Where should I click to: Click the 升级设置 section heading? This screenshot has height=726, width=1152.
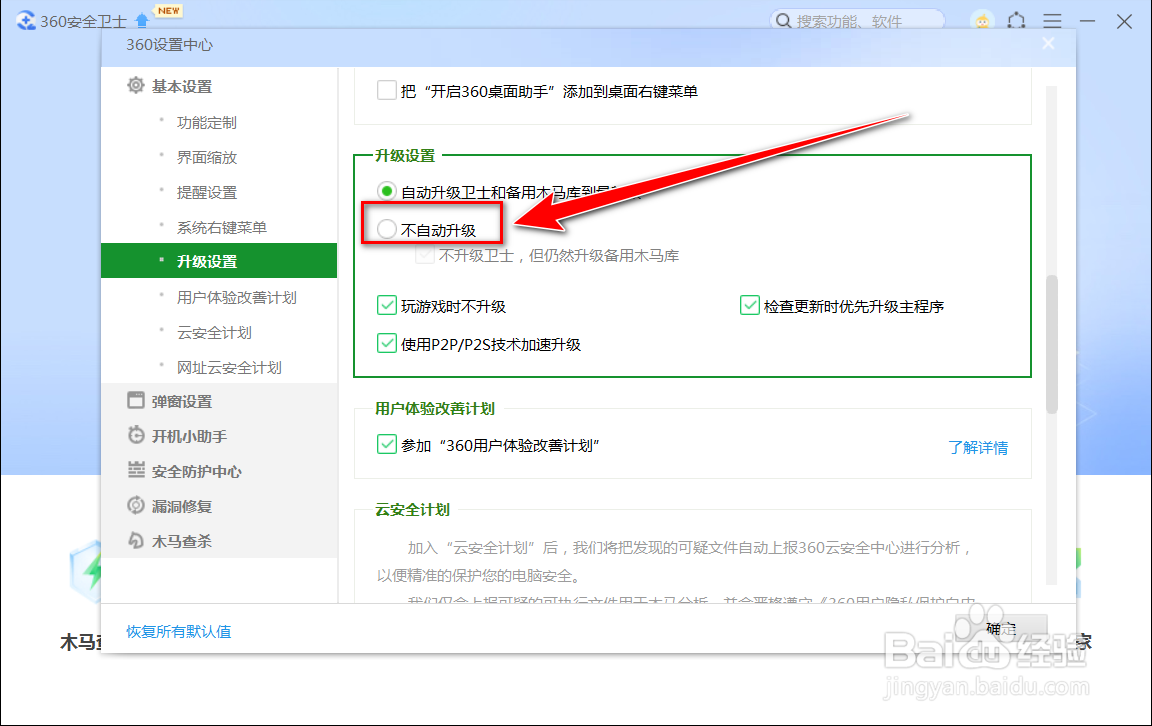click(x=405, y=156)
